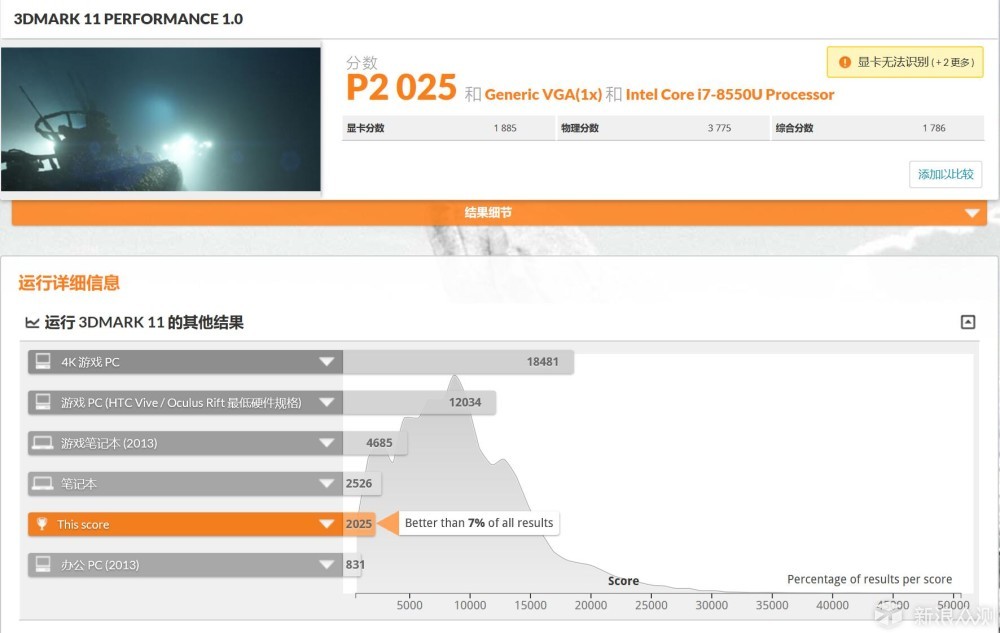Expand the 笔记本 dropdown arrow
Image resolution: width=1000 pixels, height=633 pixels.
327,484
